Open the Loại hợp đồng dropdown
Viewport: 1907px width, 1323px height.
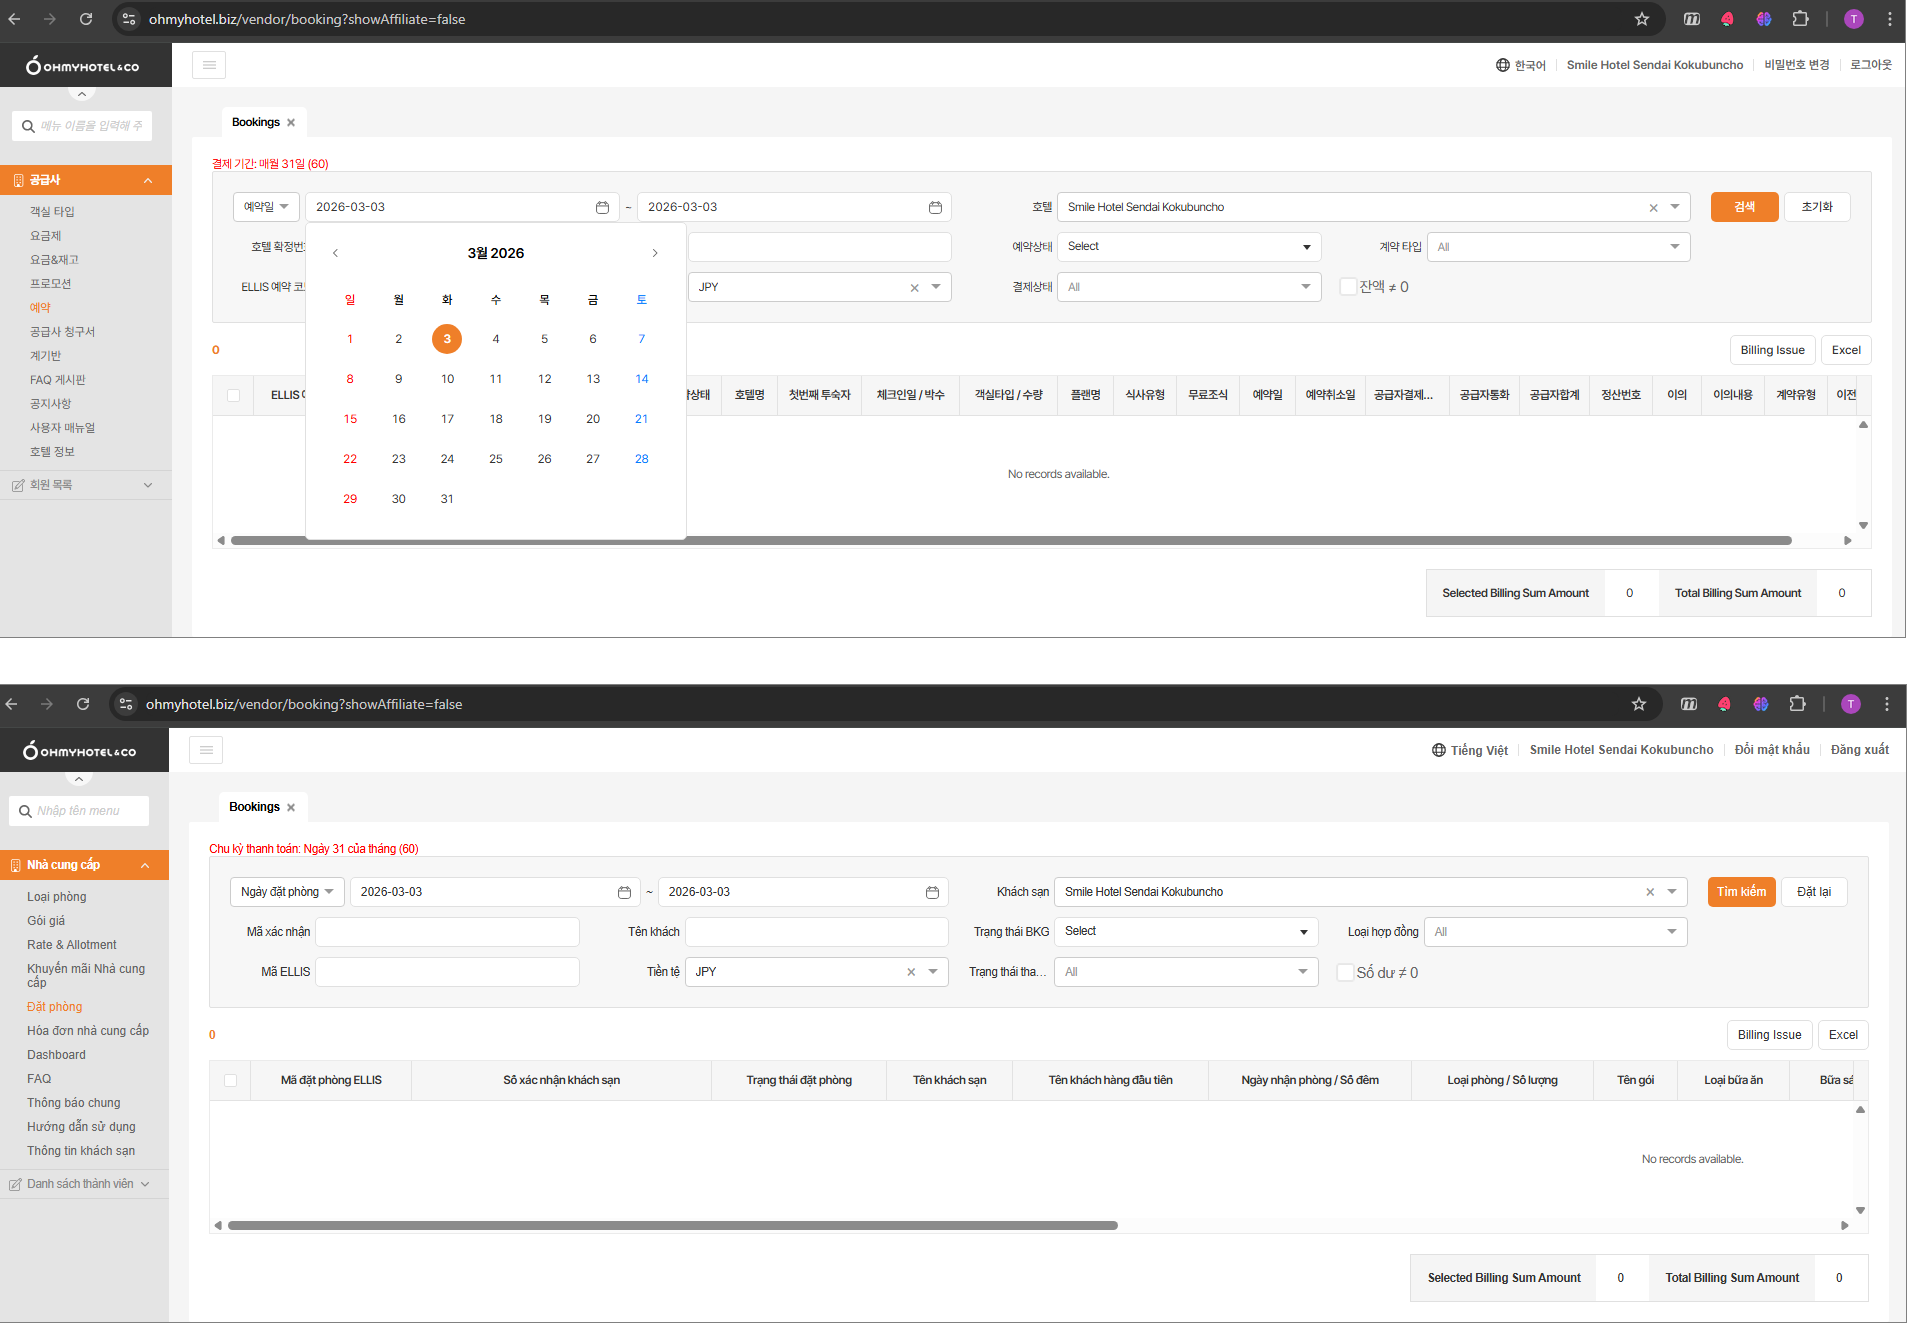tap(1555, 932)
